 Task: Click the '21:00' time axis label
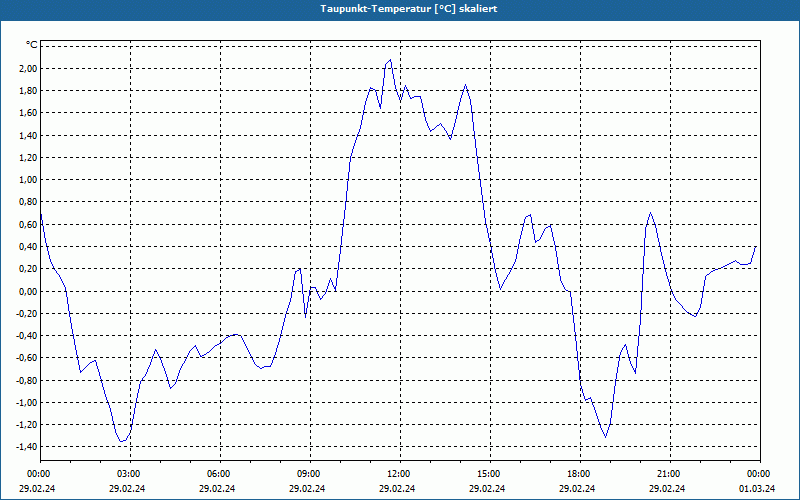tap(669, 474)
